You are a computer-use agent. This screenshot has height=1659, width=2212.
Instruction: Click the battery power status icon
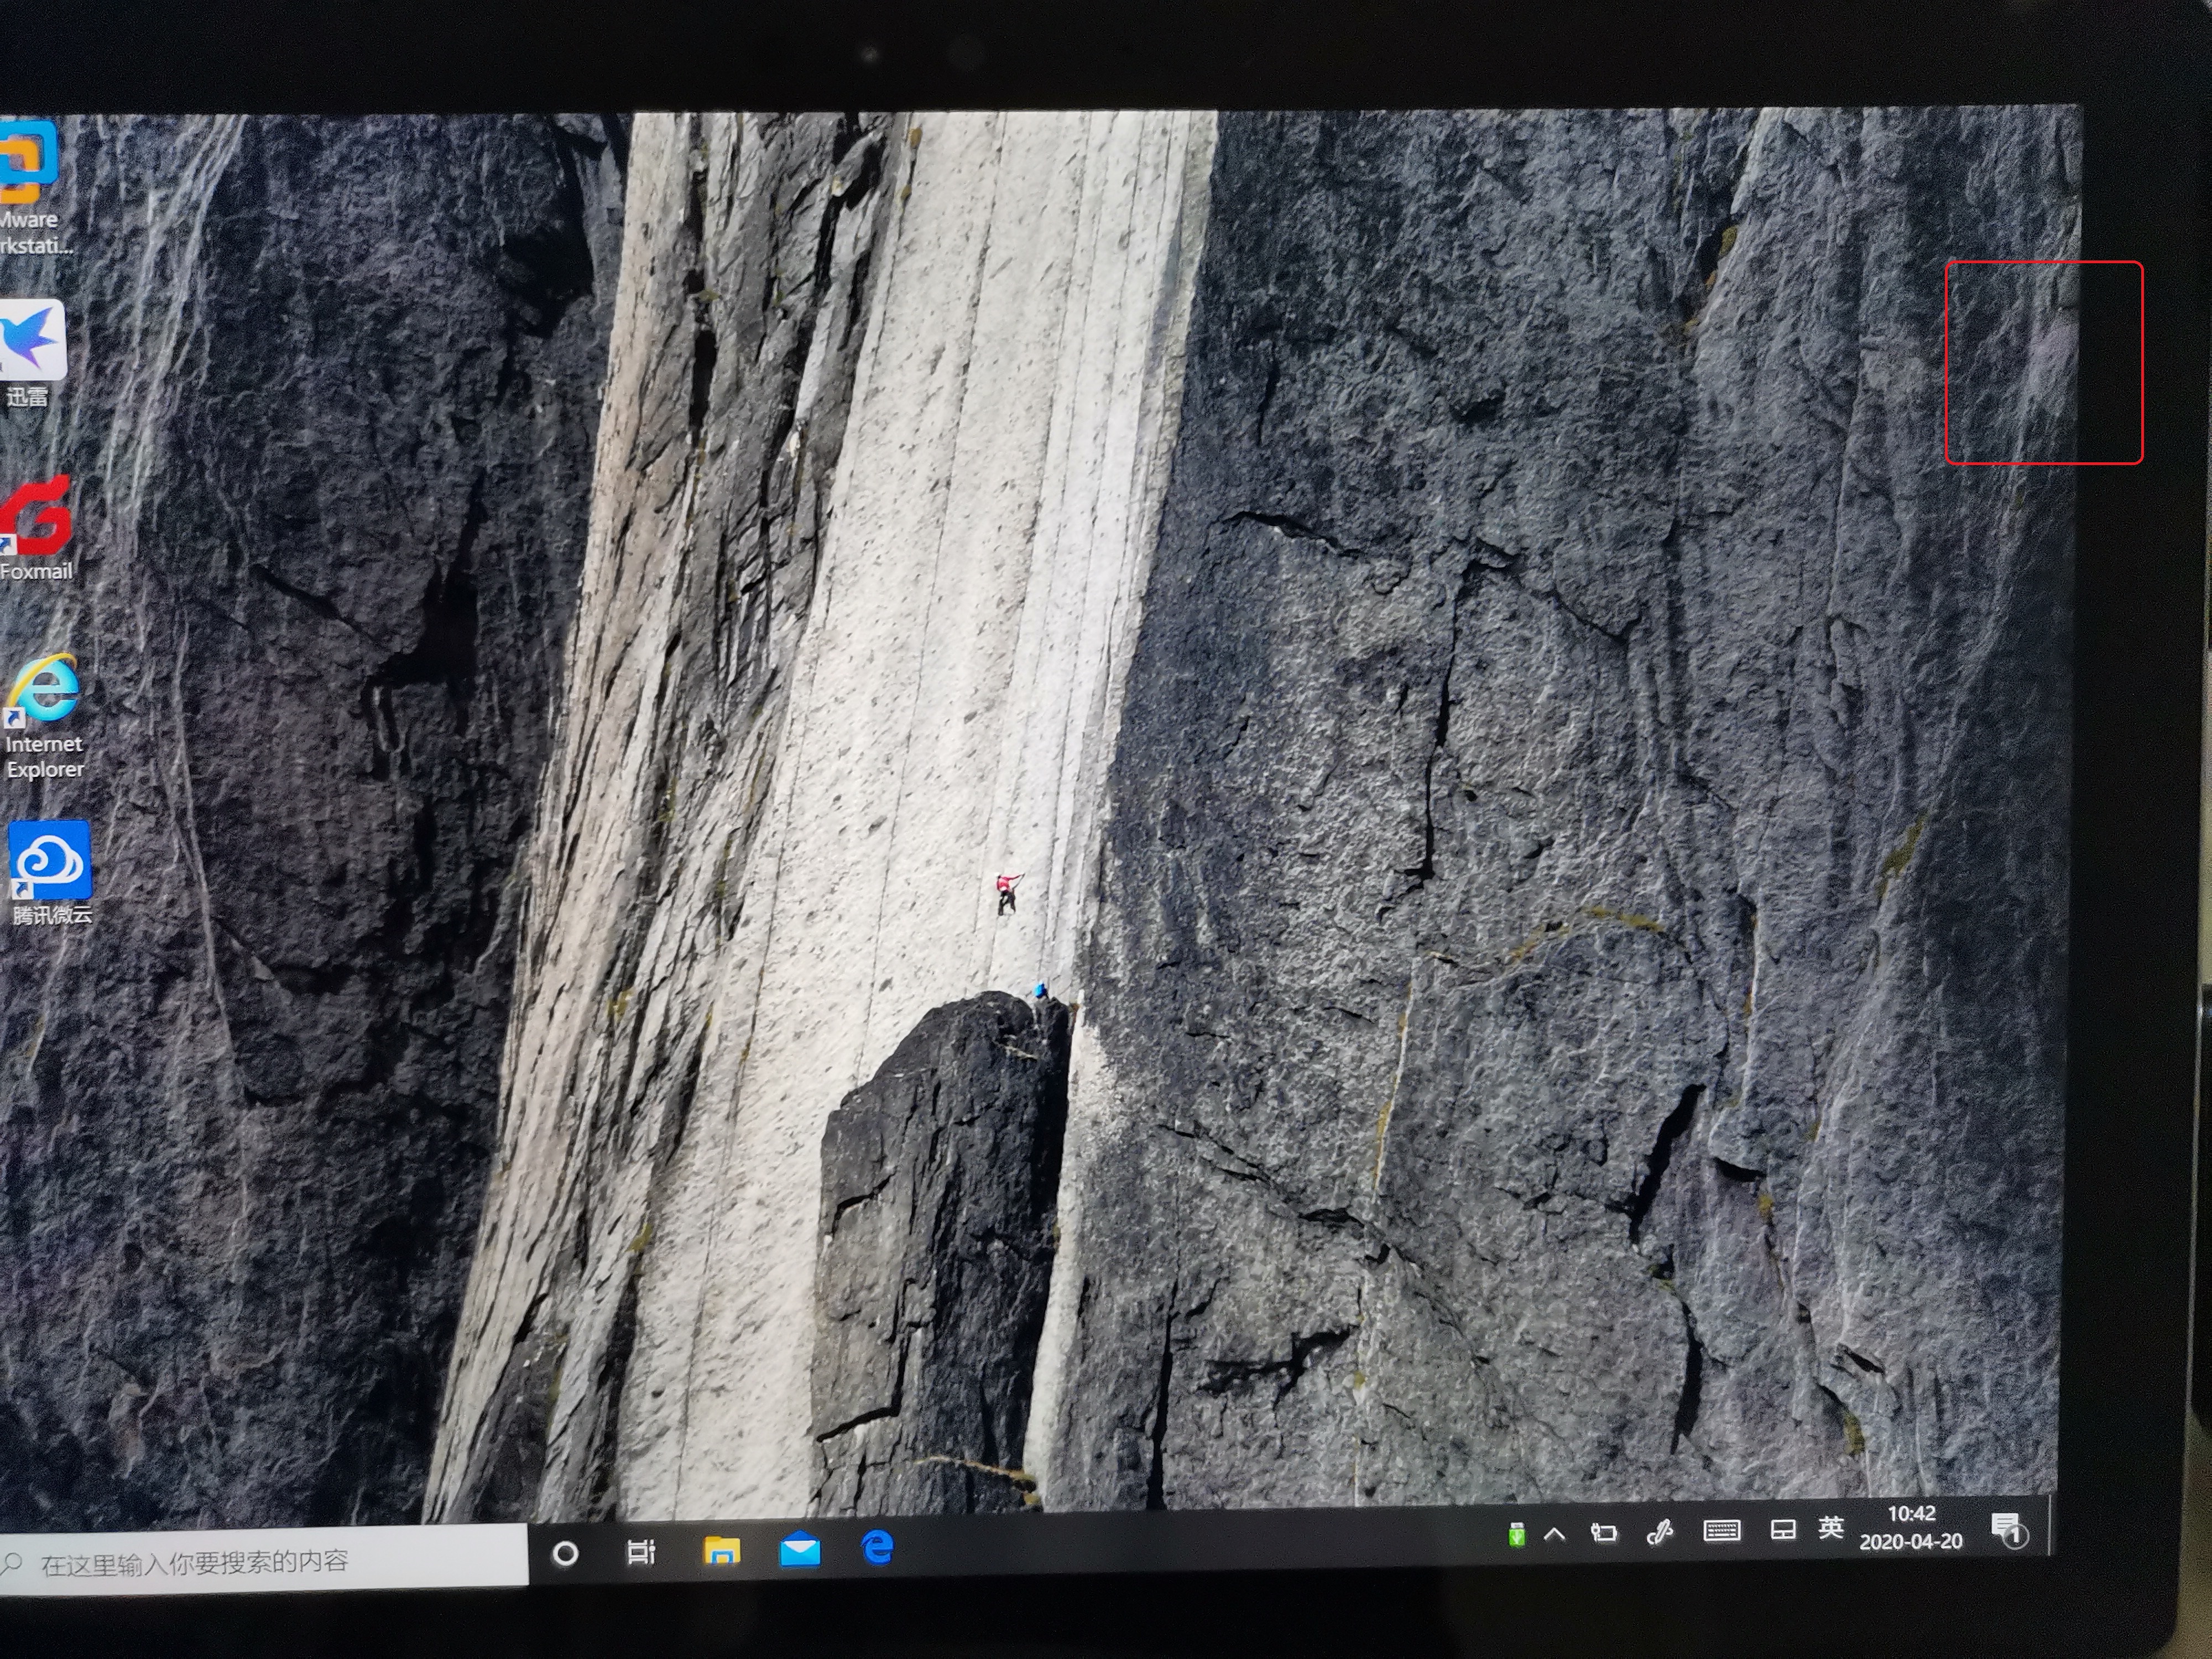click(x=1604, y=1533)
